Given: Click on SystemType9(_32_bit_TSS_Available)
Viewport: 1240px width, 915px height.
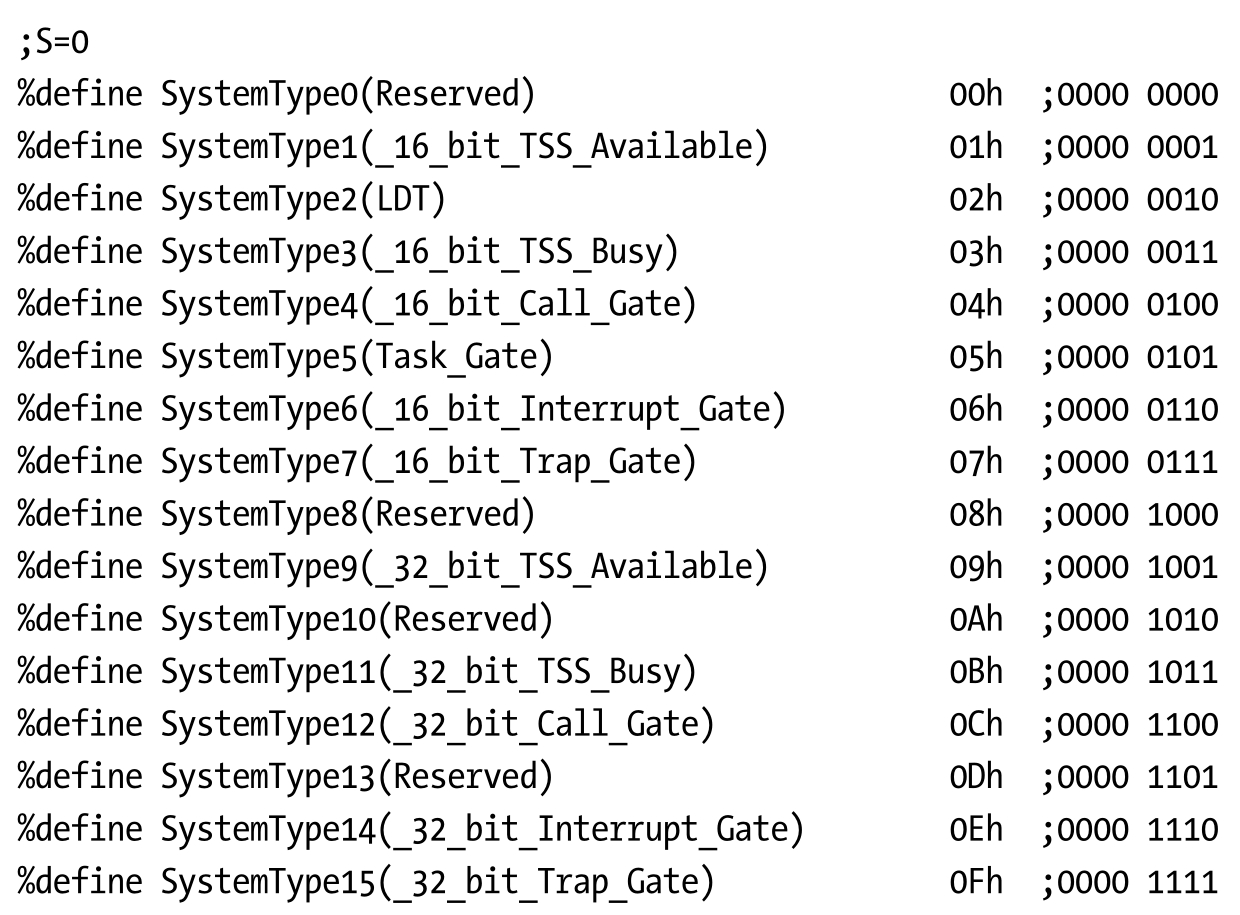Looking at the screenshot, I should coord(465,566).
